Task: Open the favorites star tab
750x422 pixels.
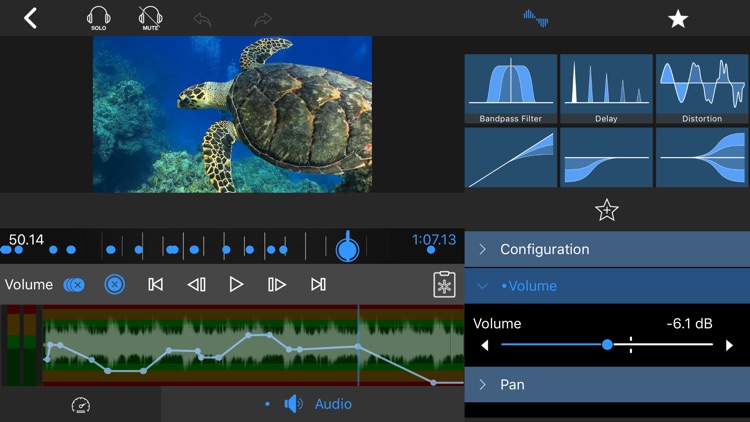Action: click(x=678, y=19)
